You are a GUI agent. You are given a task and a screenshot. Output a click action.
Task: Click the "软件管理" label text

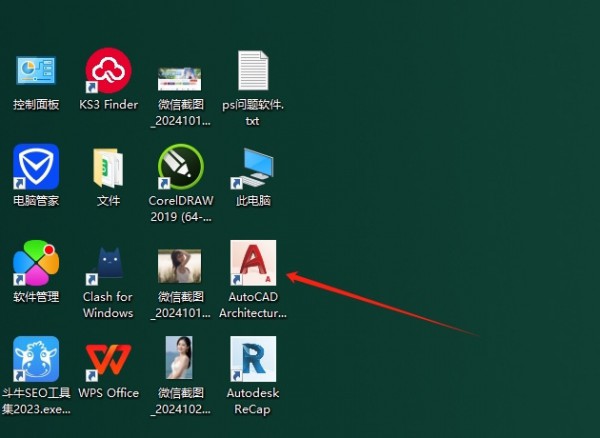click(36, 296)
